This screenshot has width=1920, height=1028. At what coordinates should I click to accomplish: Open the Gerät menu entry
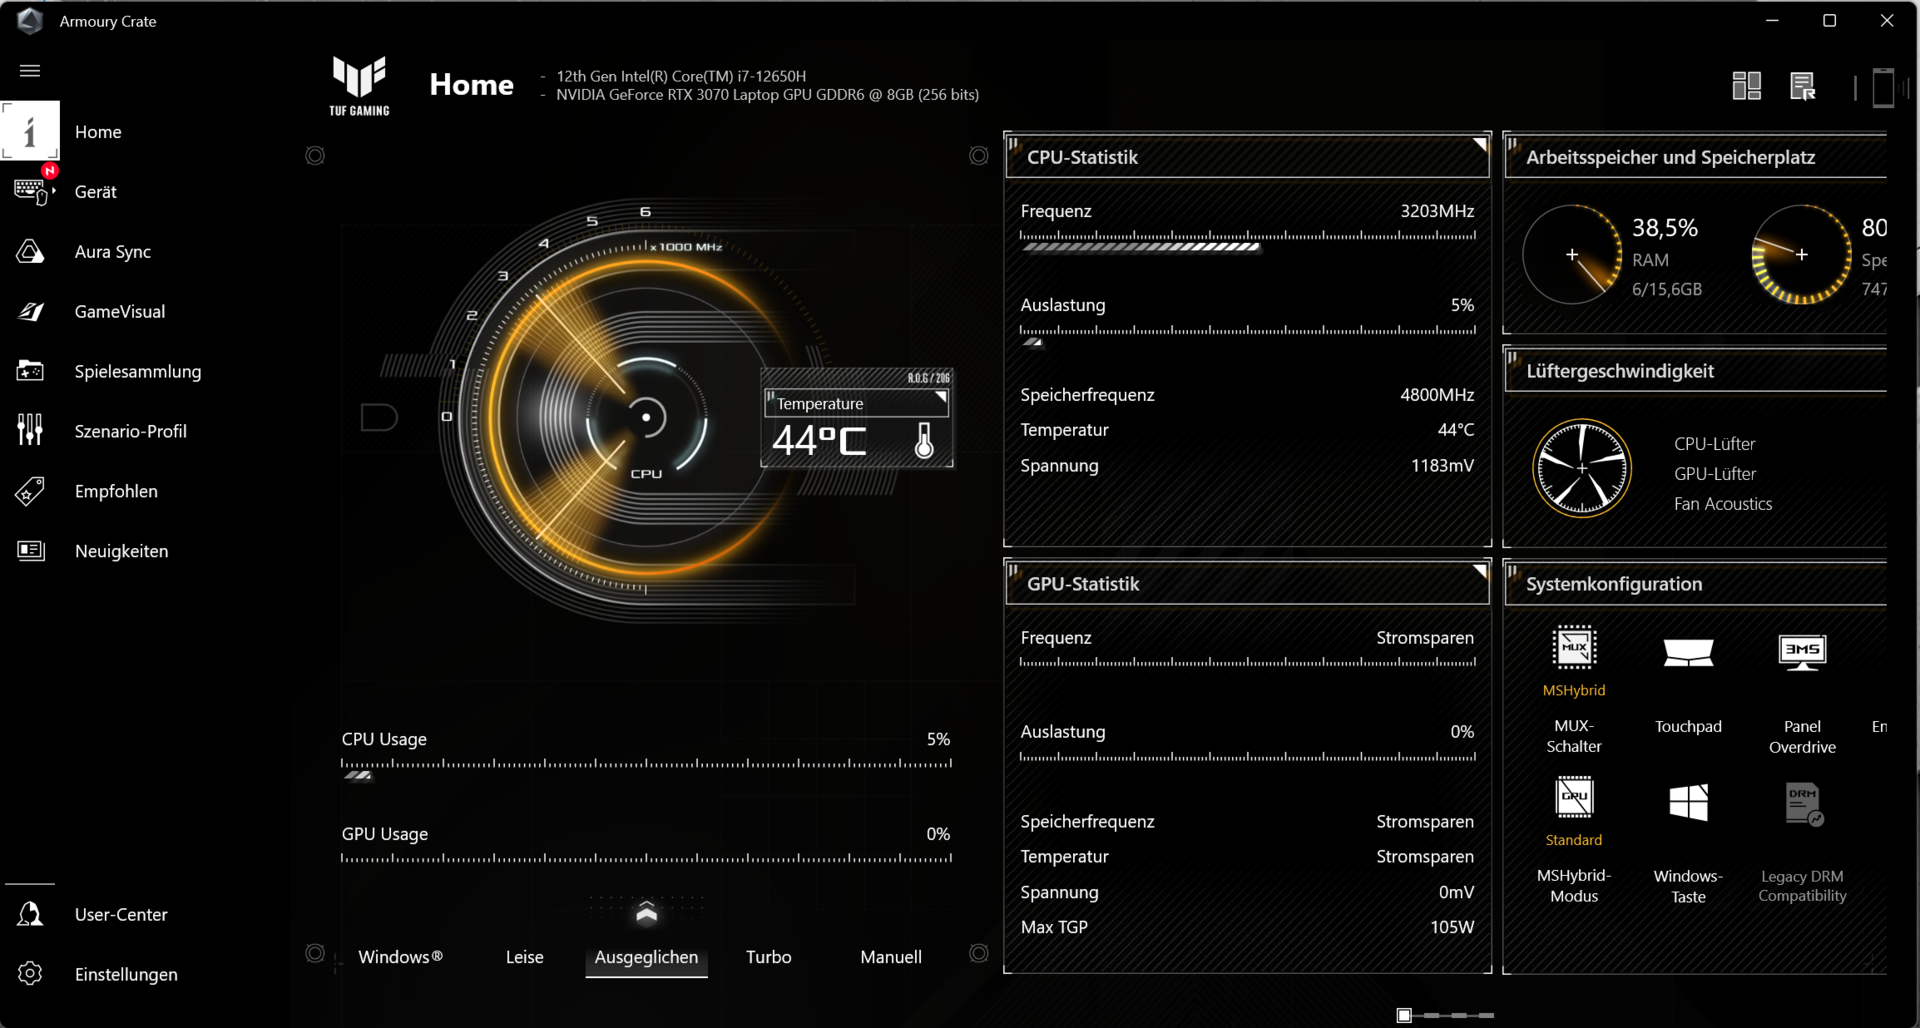96,192
